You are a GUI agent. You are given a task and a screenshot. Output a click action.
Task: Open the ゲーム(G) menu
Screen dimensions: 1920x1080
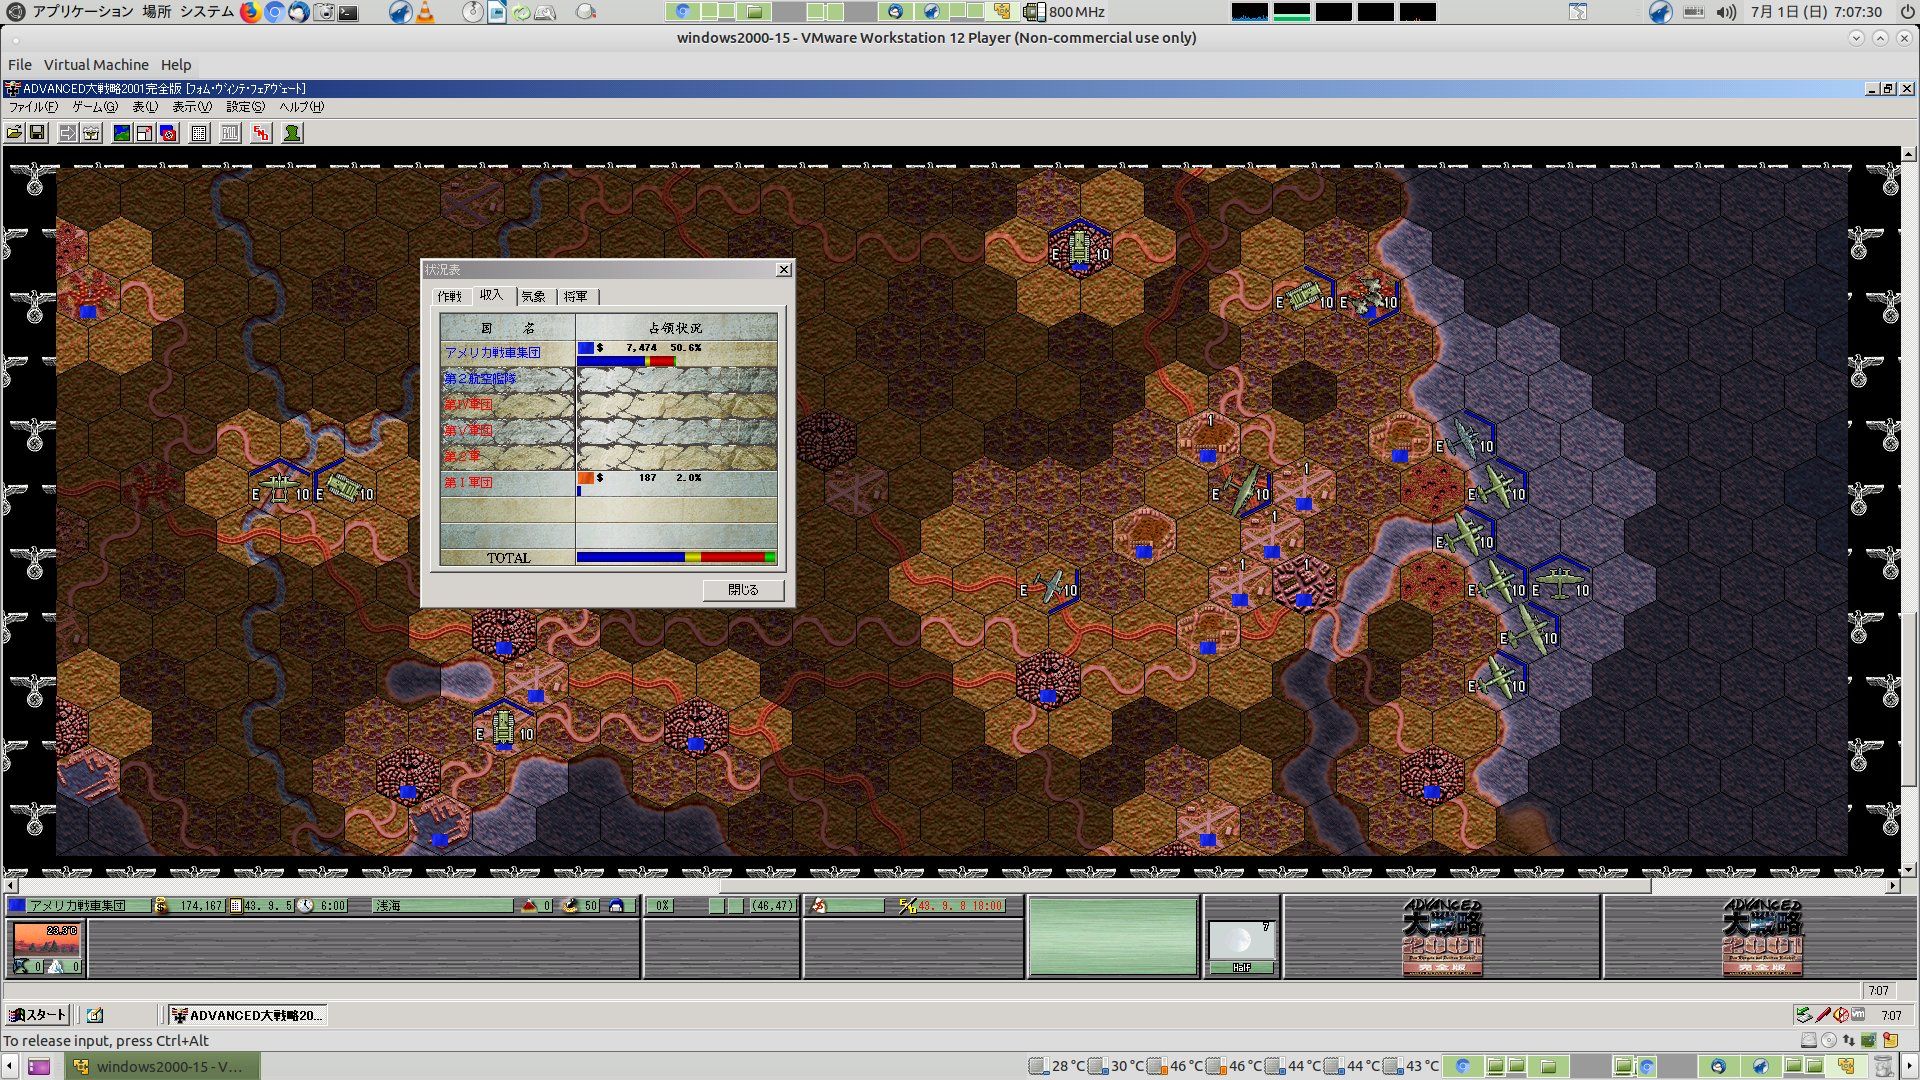(94, 107)
